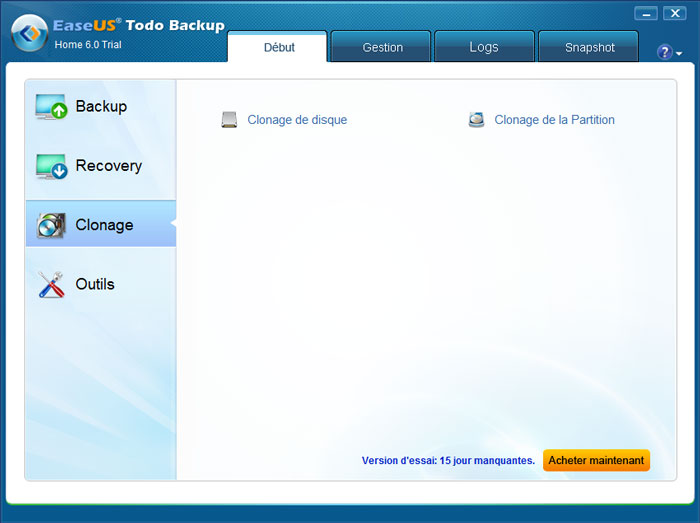Viewport: 700px width, 523px height.
Task: Click the EaseUS logo icon
Action: [x=29, y=33]
